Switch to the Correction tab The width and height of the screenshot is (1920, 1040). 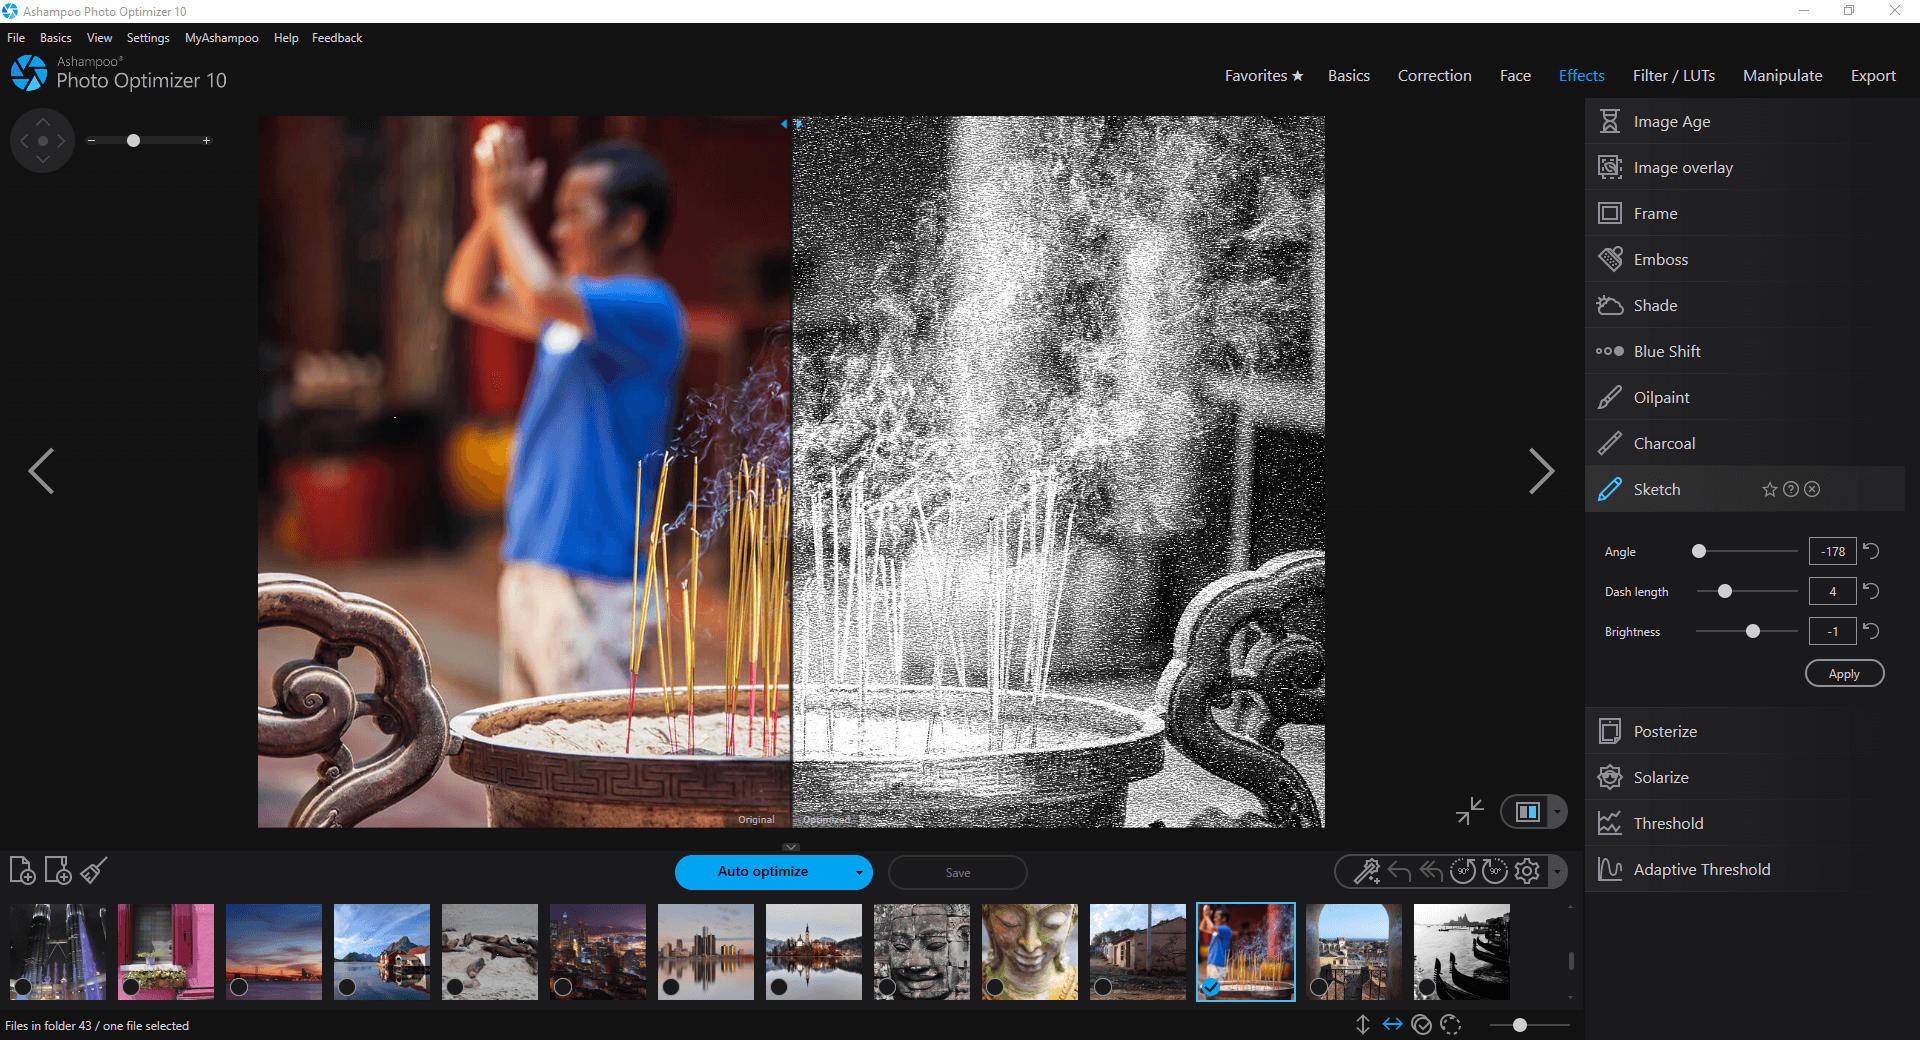(1434, 75)
